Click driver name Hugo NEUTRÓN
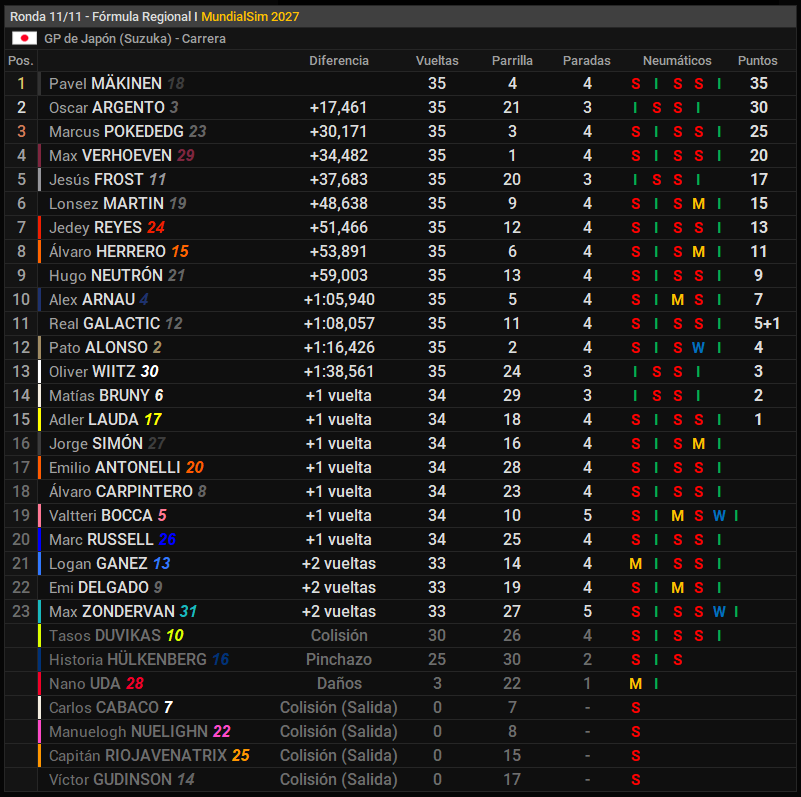801x797 pixels. (x=106, y=275)
